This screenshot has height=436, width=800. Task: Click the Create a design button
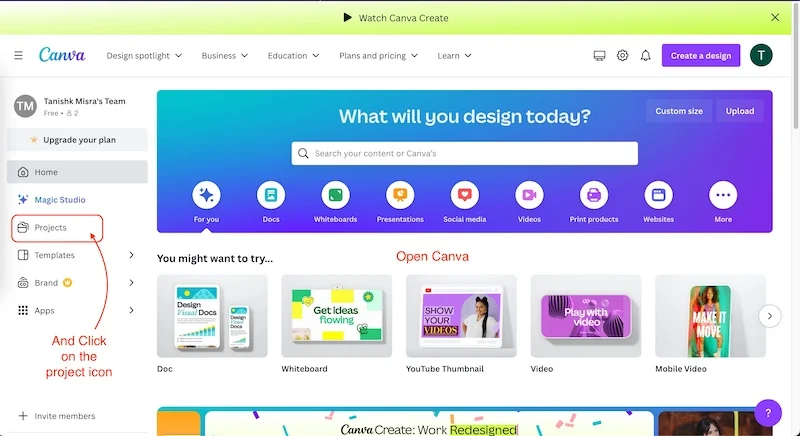click(x=701, y=56)
